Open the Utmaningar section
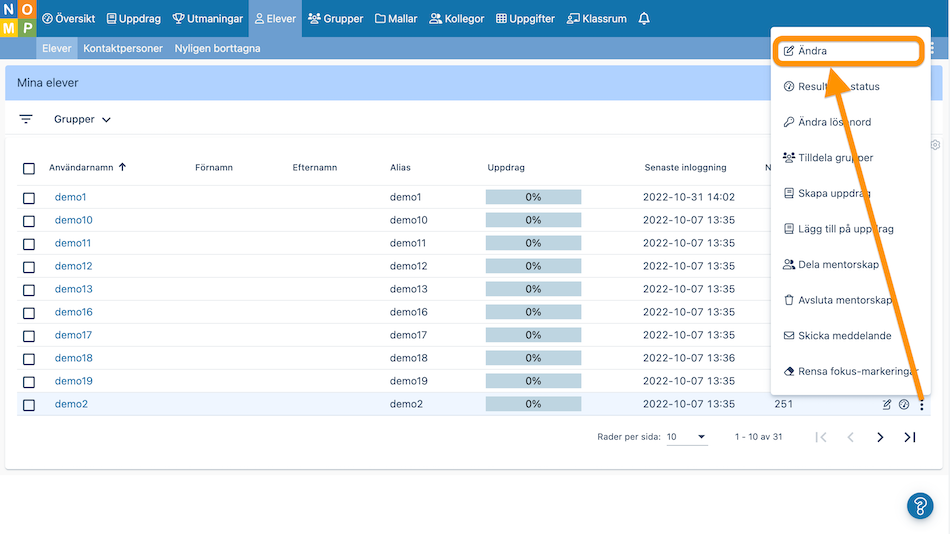The image size is (950, 534). coord(208,19)
